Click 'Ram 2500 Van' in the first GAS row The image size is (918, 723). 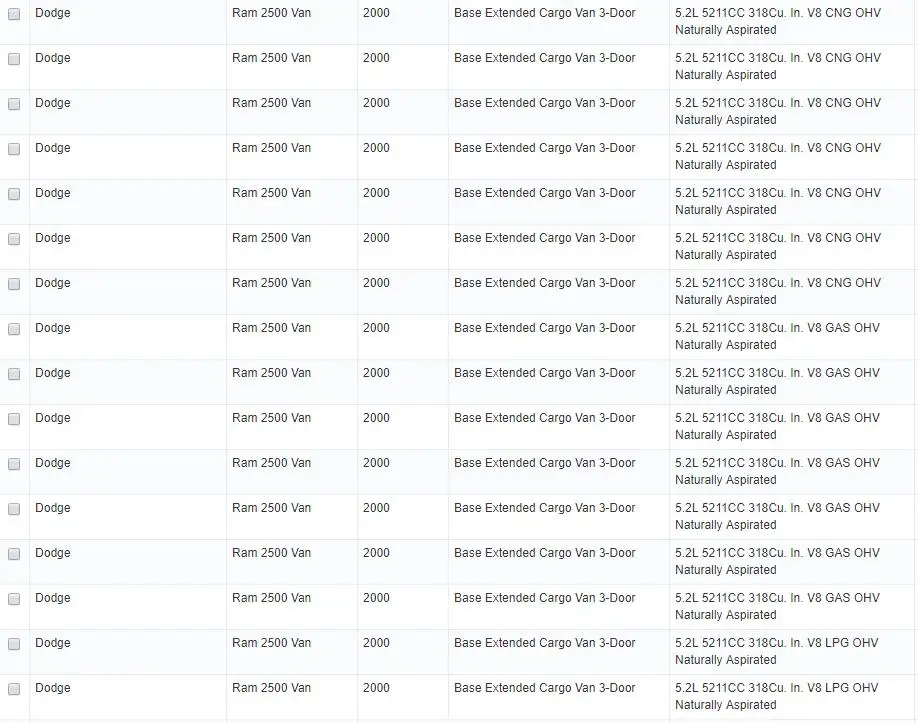[x=272, y=328]
